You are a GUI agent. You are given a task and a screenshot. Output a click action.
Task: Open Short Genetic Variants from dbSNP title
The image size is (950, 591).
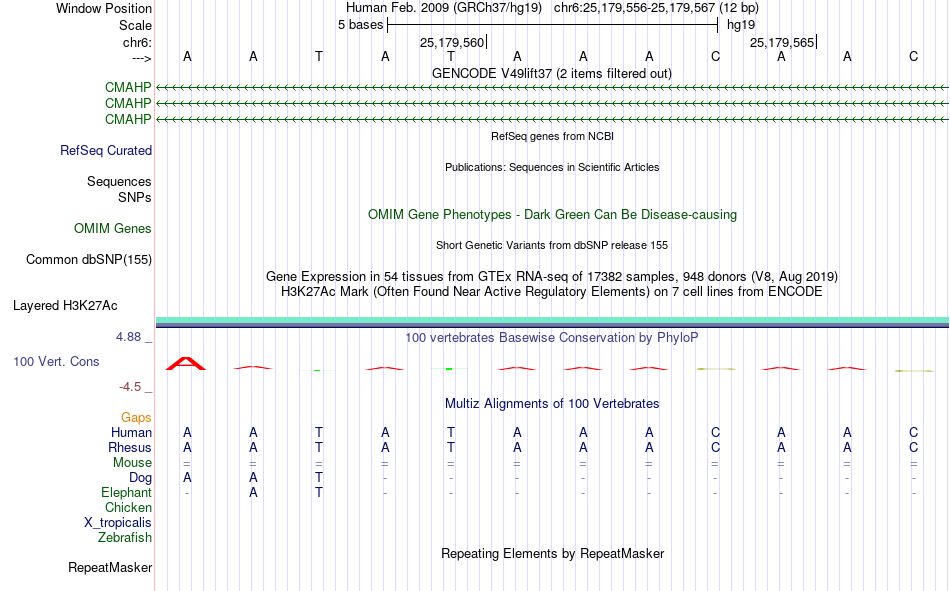tap(552, 245)
